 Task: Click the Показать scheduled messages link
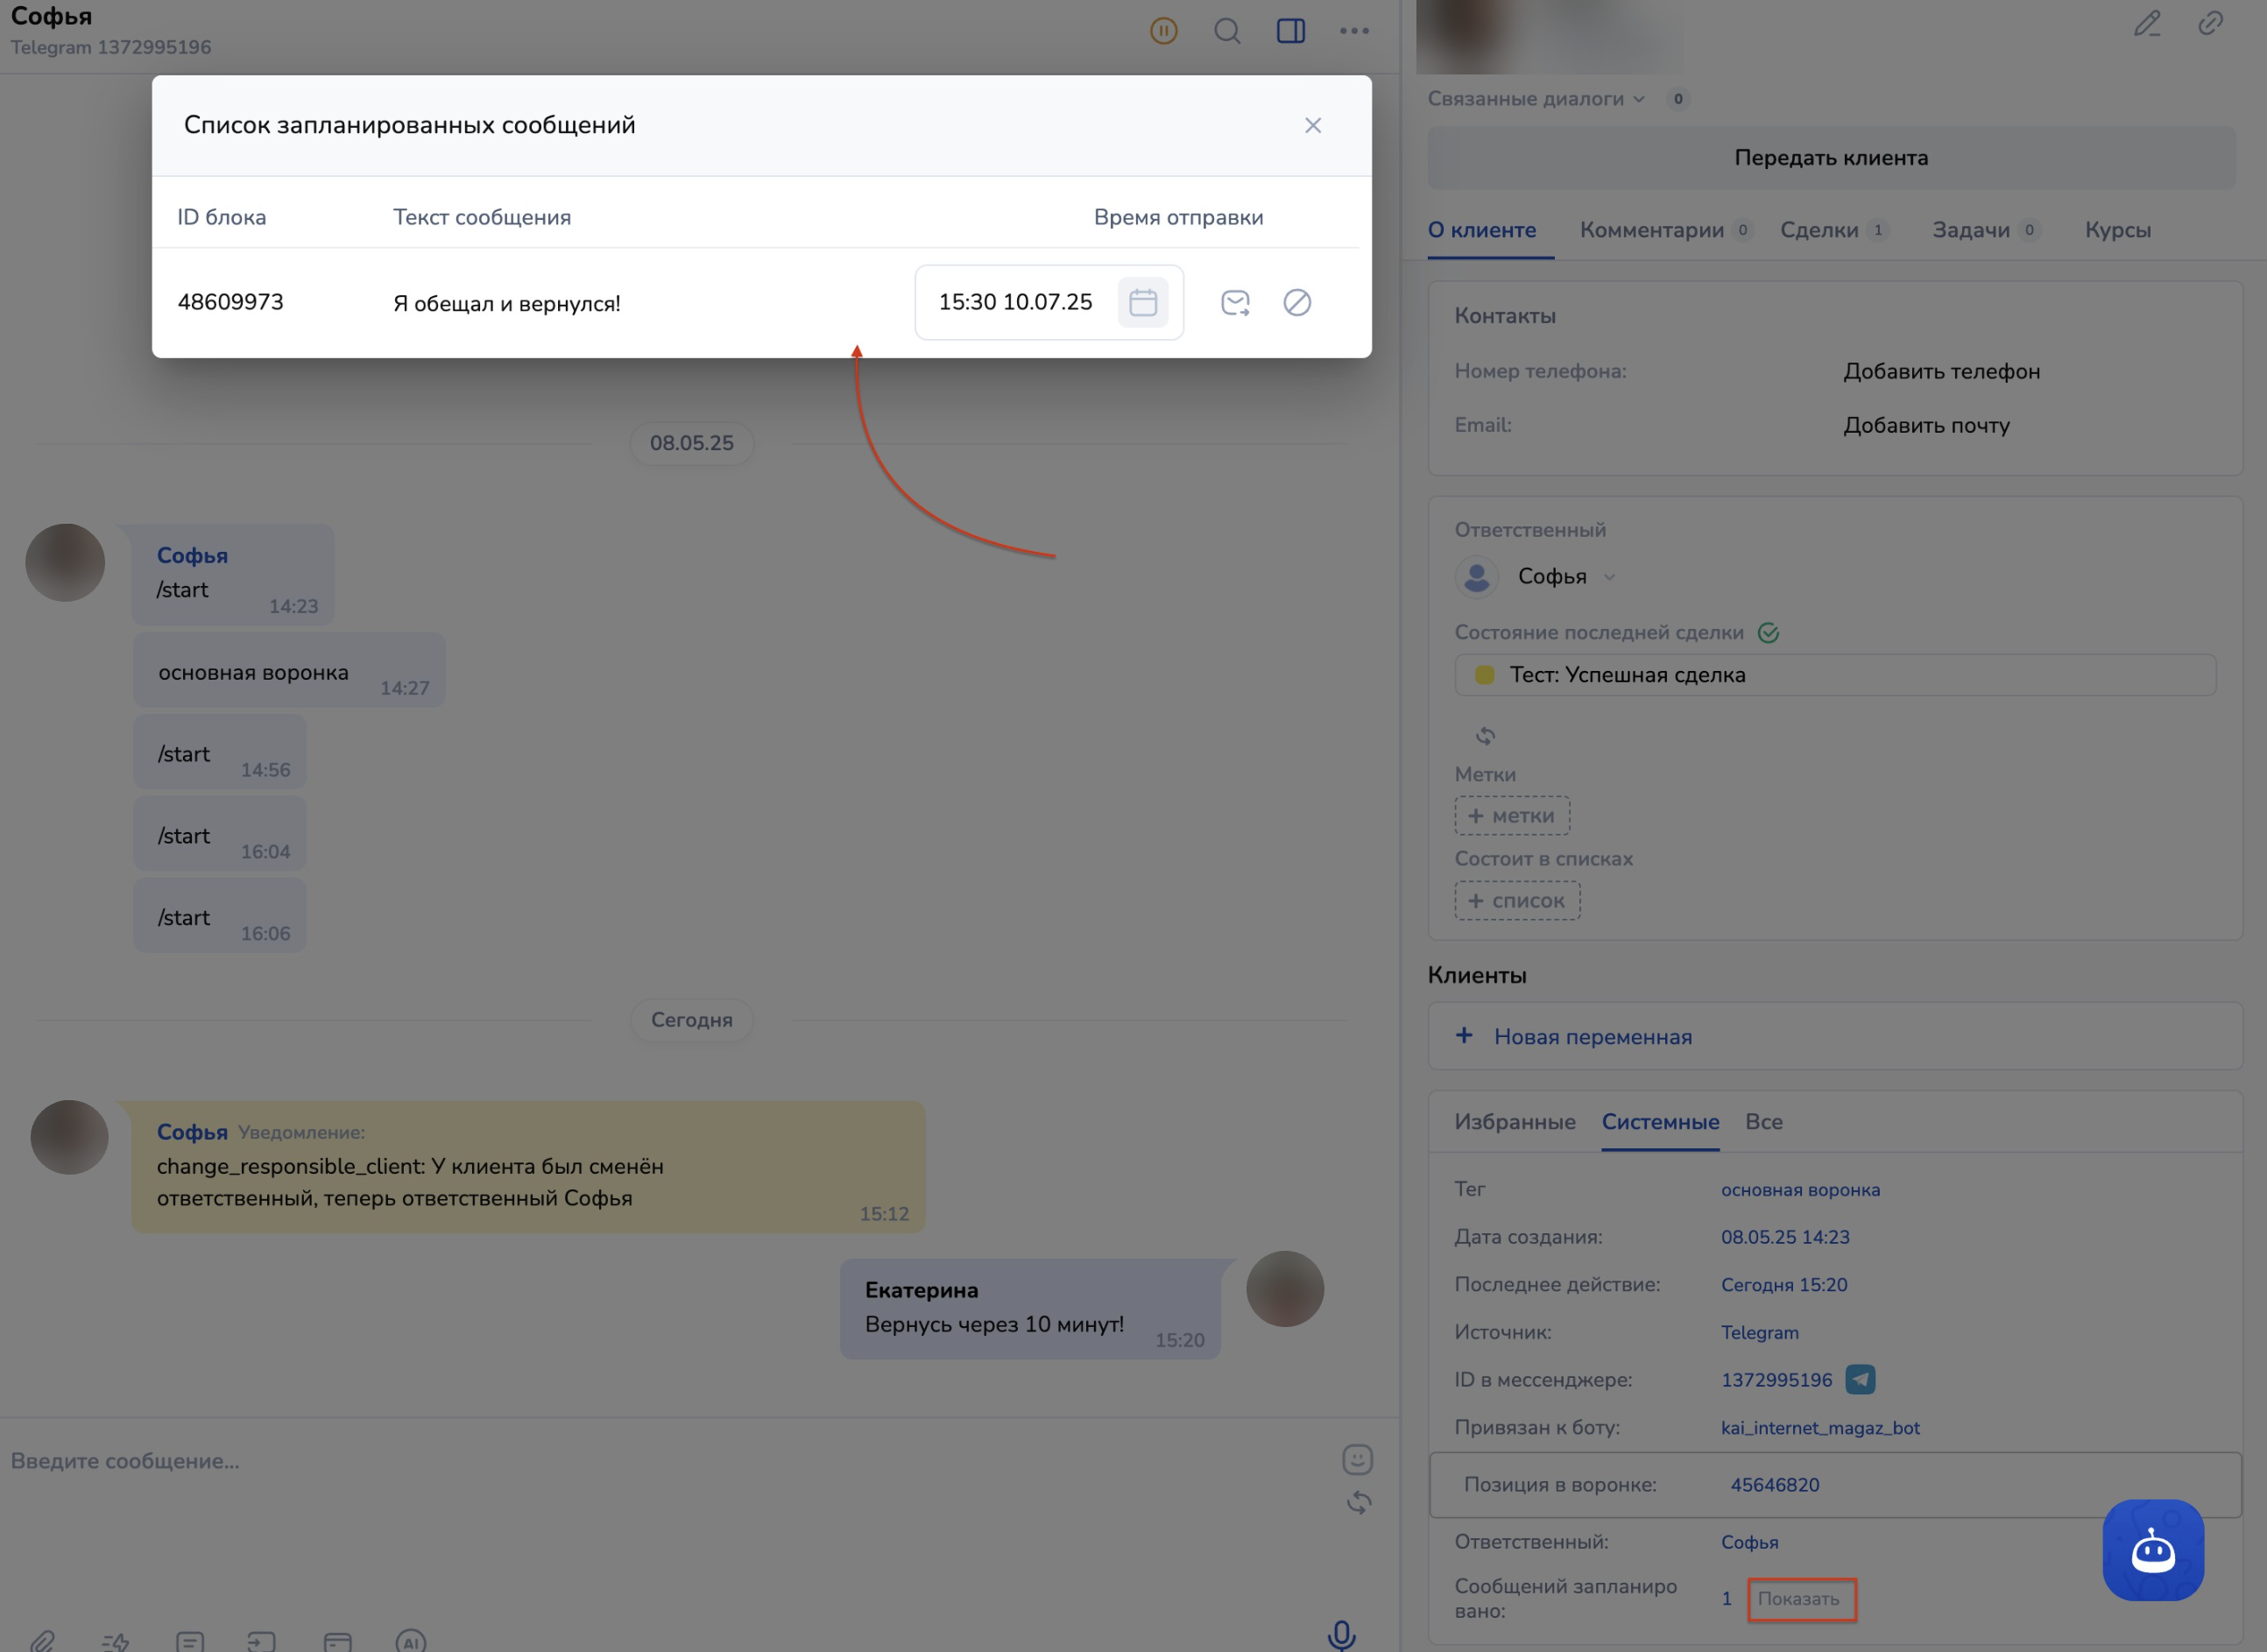(1799, 1599)
